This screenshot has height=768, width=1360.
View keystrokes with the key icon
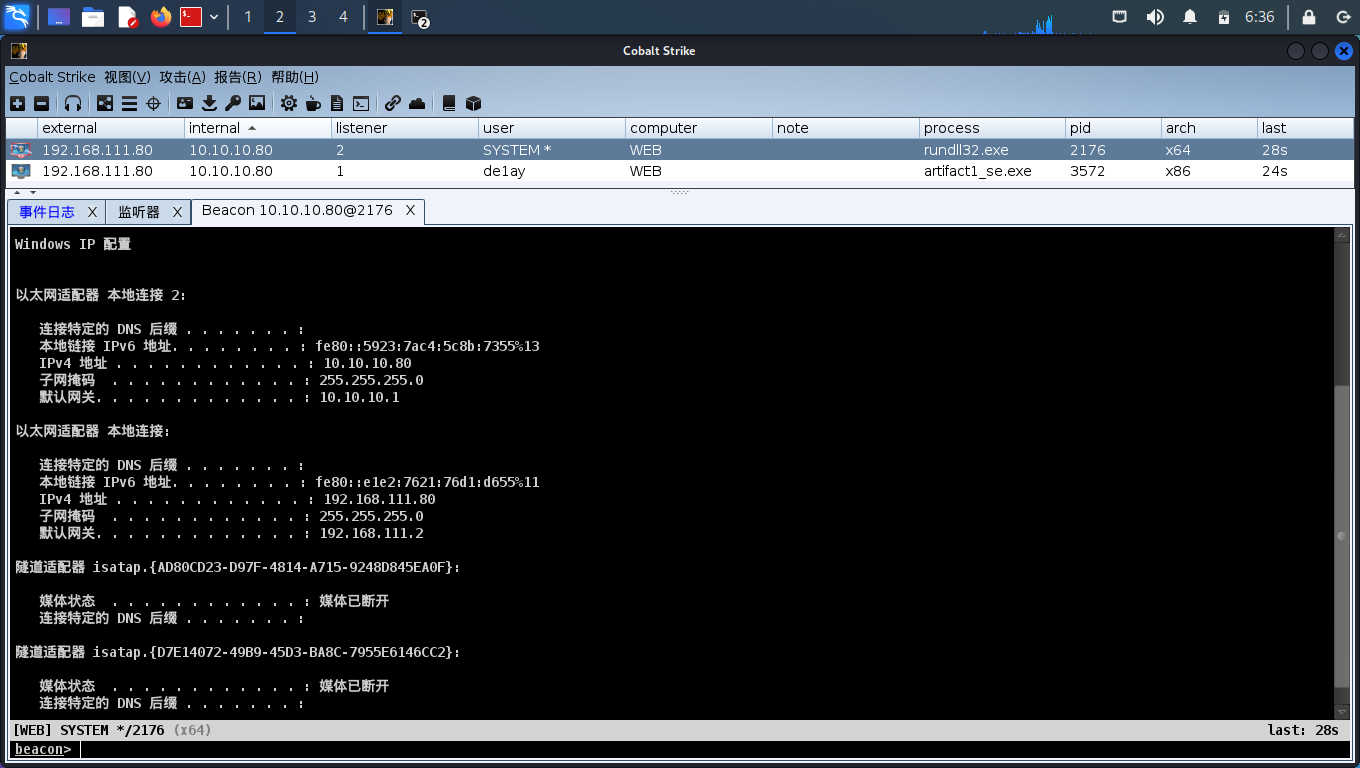point(233,103)
